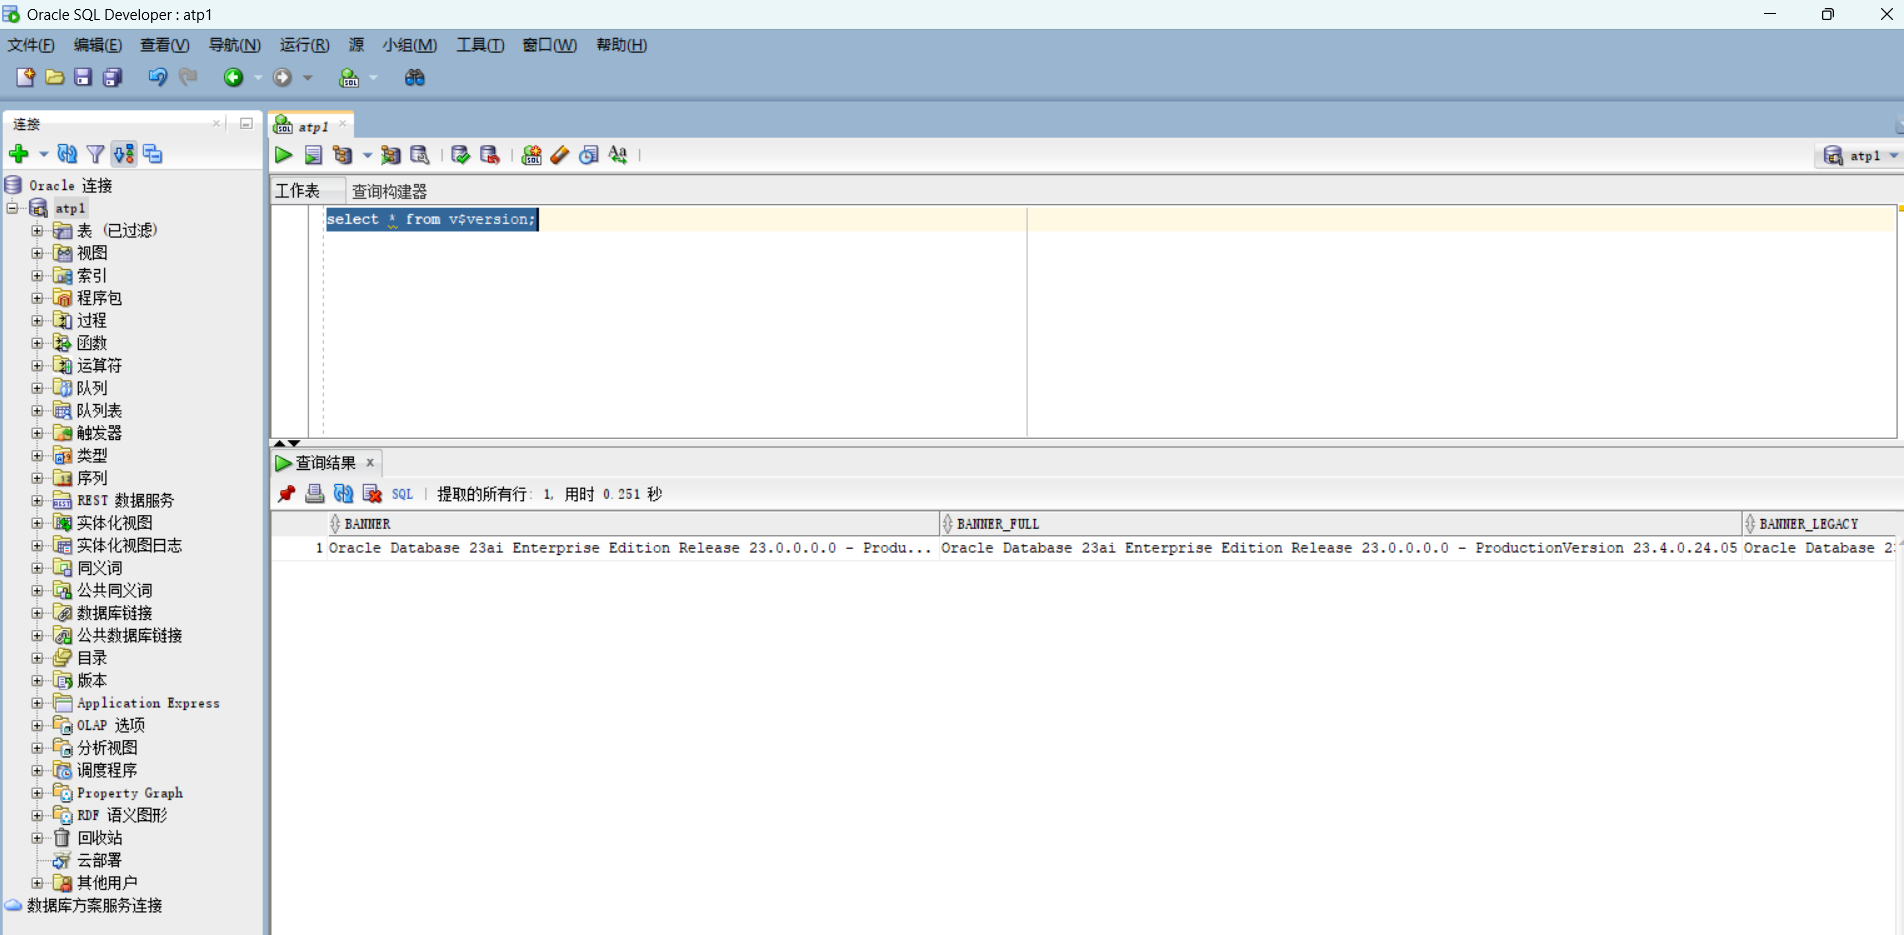Screen dimensions: 1904x935
Task: Open the Explain Plan dropdown arrow
Action: 367,155
